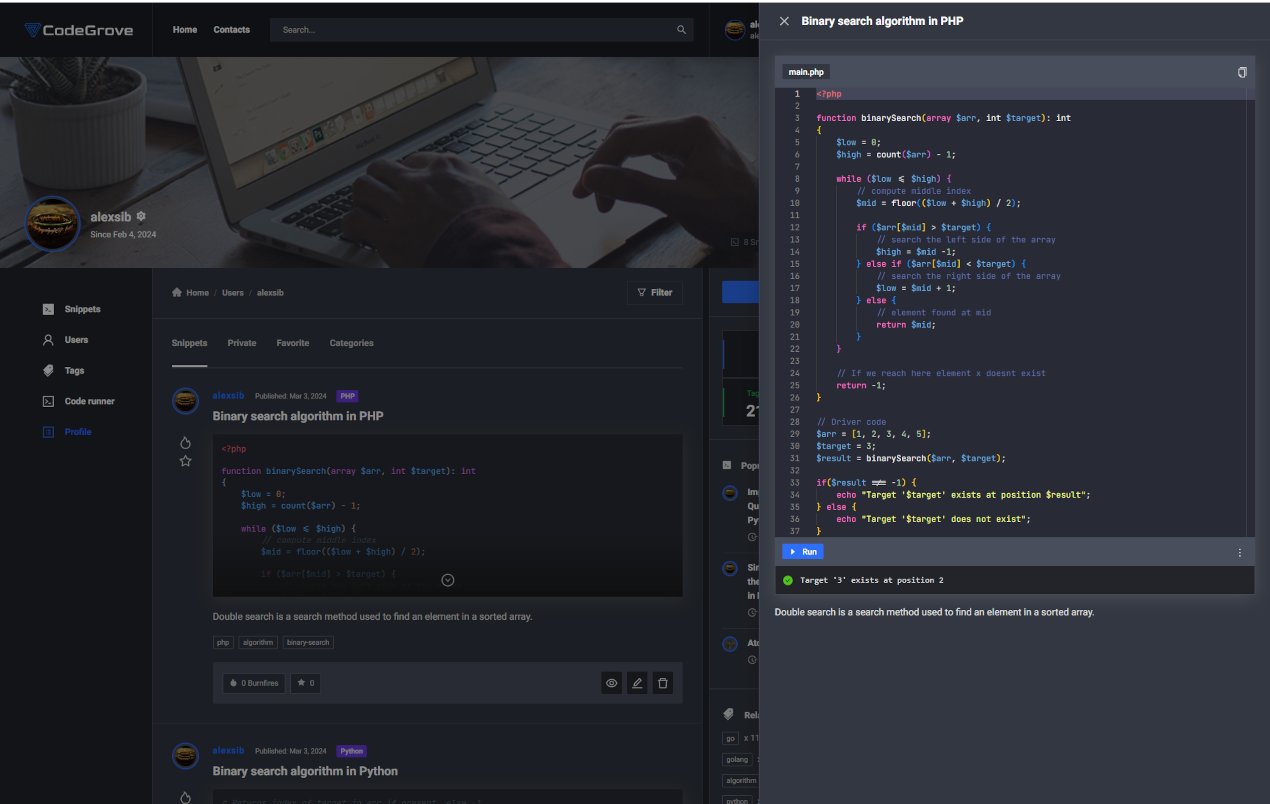The width and height of the screenshot is (1270, 804).
Task: Toggle favorite star on PHP snippet
Action: (x=185, y=461)
